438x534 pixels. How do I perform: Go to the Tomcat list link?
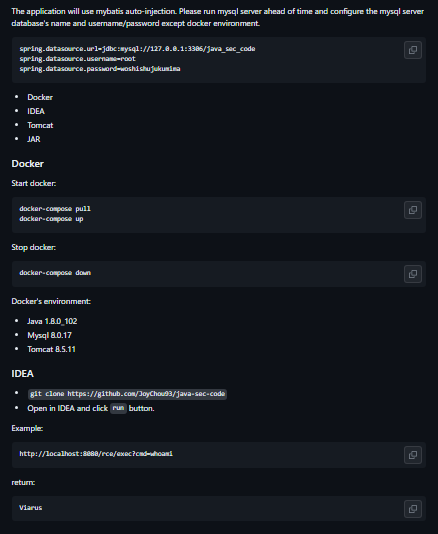pyautogui.click(x=40, y=125)
